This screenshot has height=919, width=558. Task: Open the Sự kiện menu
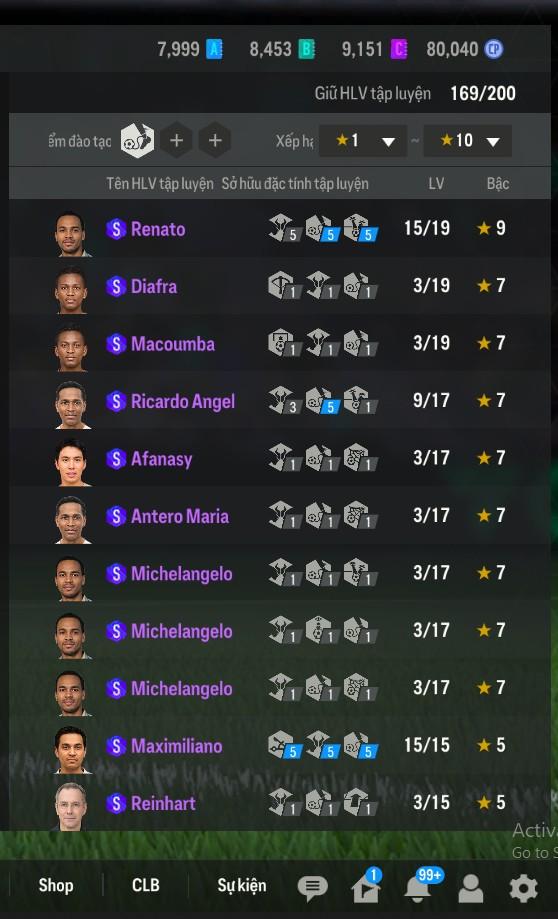pos(241,885)
